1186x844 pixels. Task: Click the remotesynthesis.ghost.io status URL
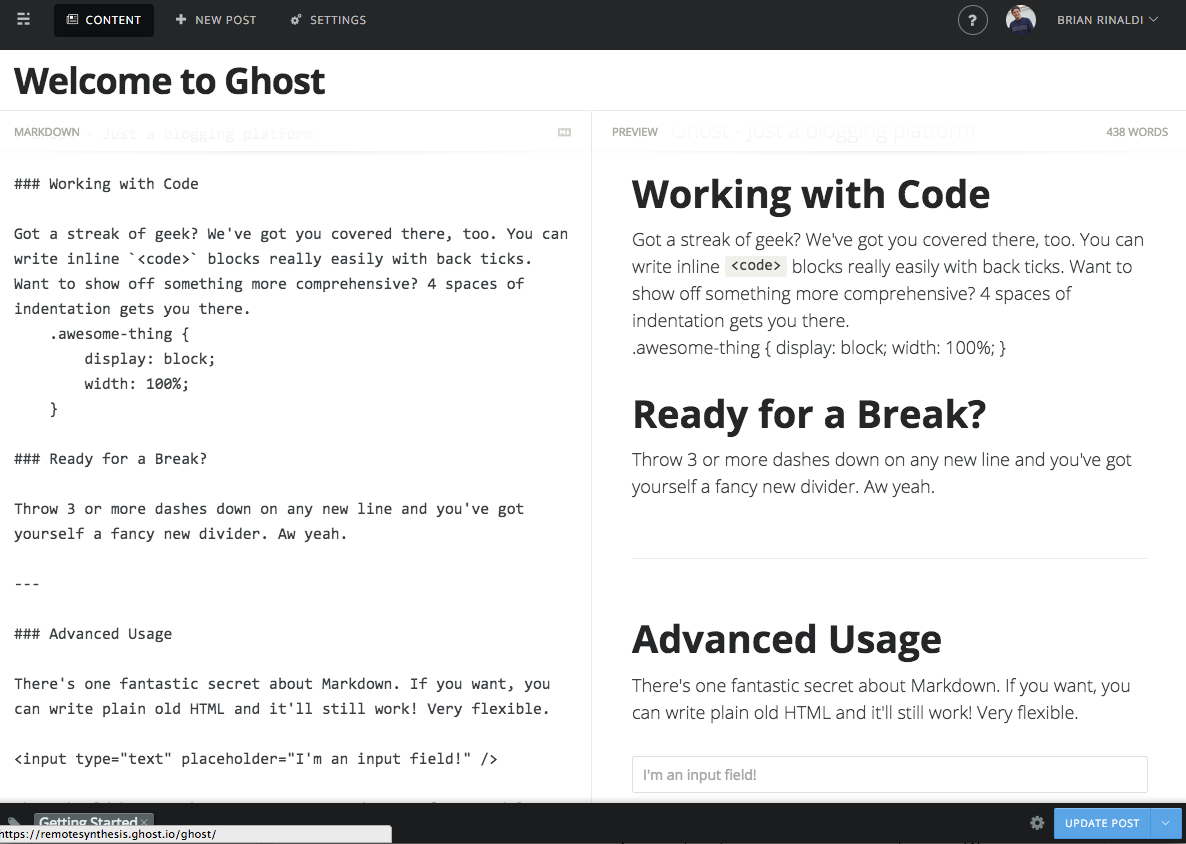coord(108,834)
